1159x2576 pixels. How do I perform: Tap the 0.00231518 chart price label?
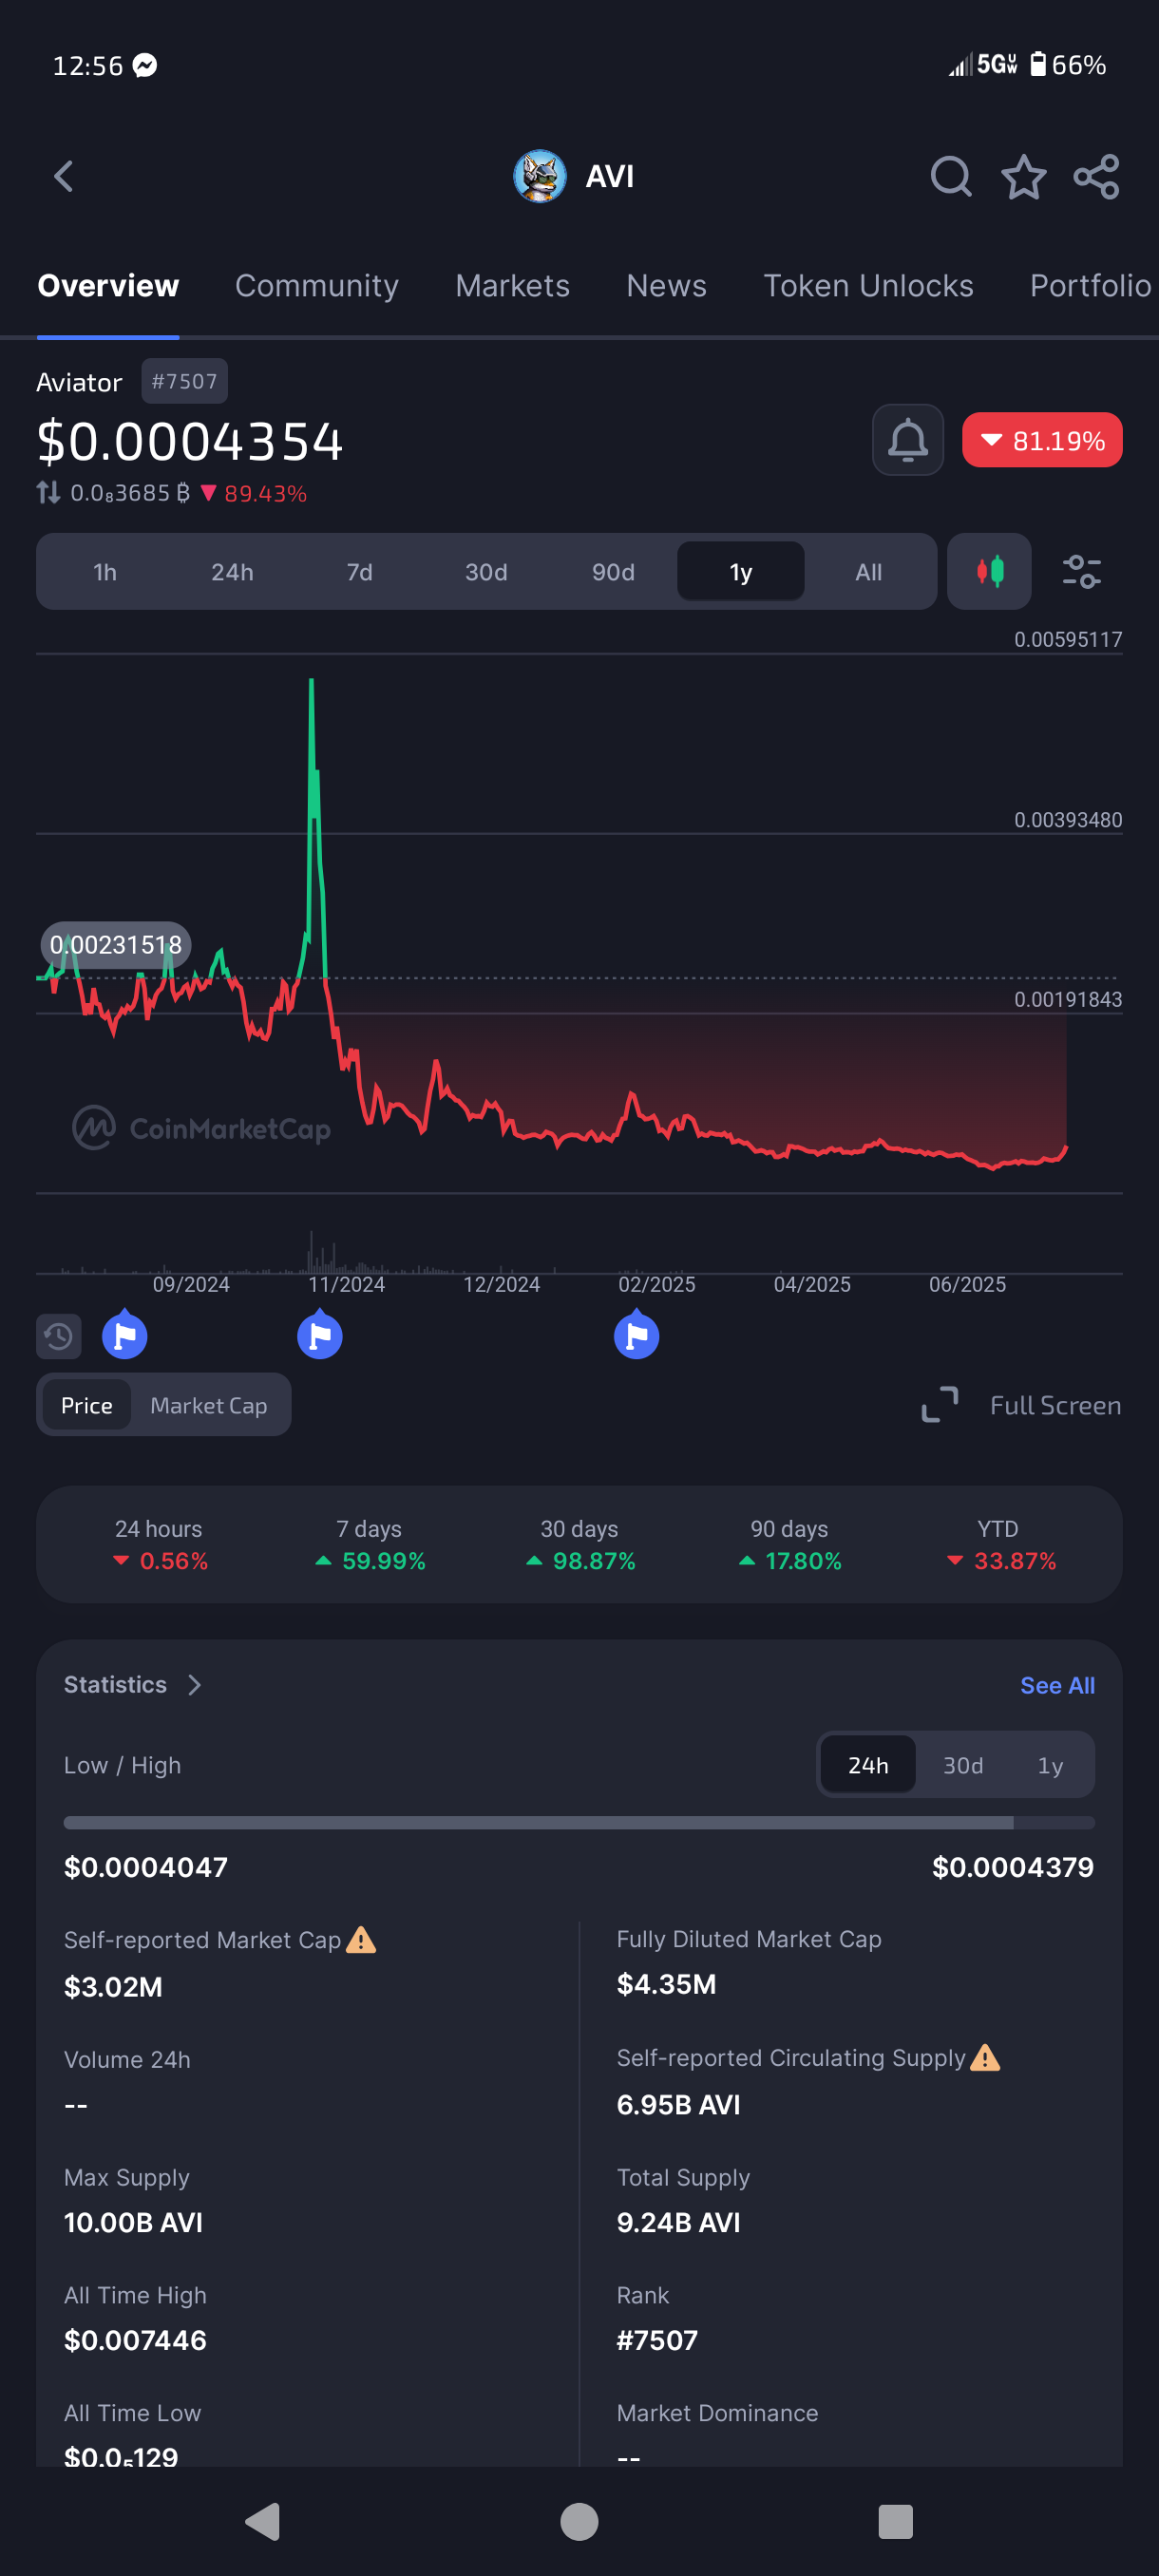click(116, 945)
